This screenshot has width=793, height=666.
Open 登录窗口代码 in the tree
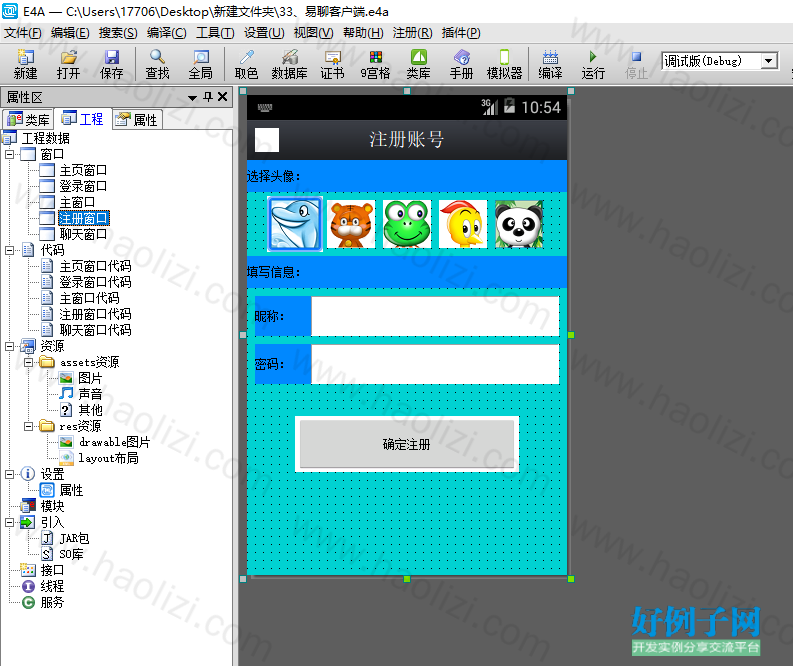coord(95,282)
